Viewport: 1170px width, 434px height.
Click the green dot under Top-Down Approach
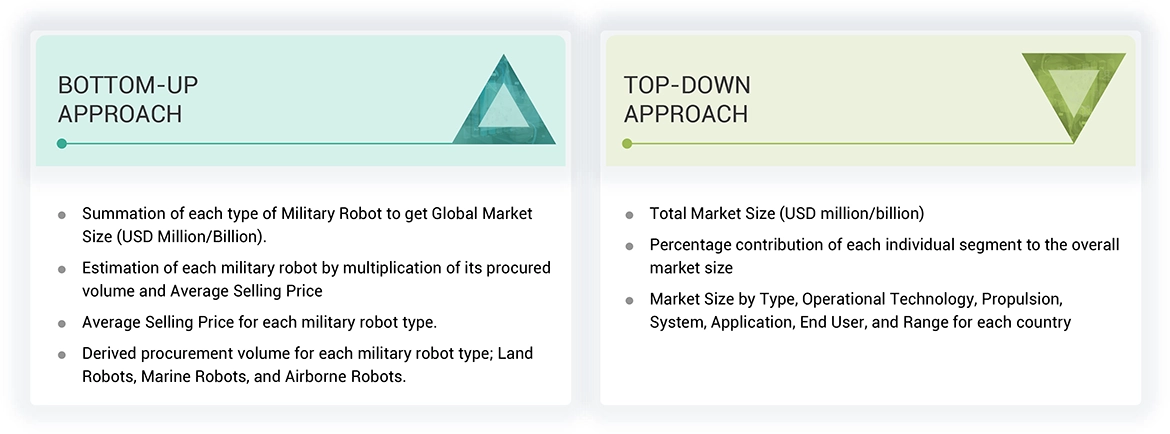click(628, 144)
